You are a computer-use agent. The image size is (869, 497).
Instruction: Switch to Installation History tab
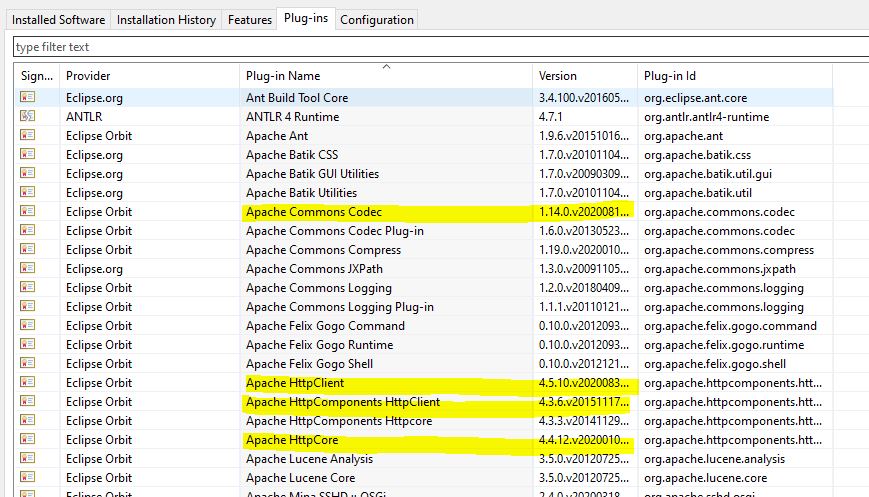coord(166,20)
